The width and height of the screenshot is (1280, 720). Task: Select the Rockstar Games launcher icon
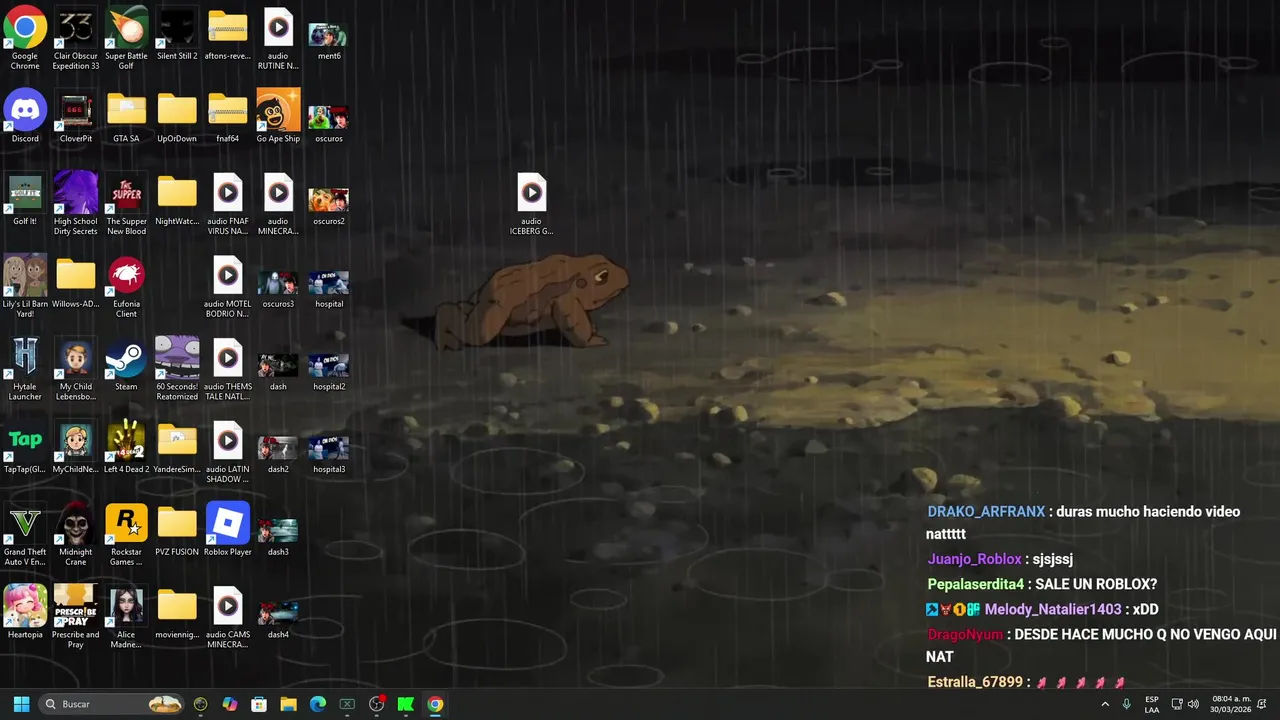[126, 536]
